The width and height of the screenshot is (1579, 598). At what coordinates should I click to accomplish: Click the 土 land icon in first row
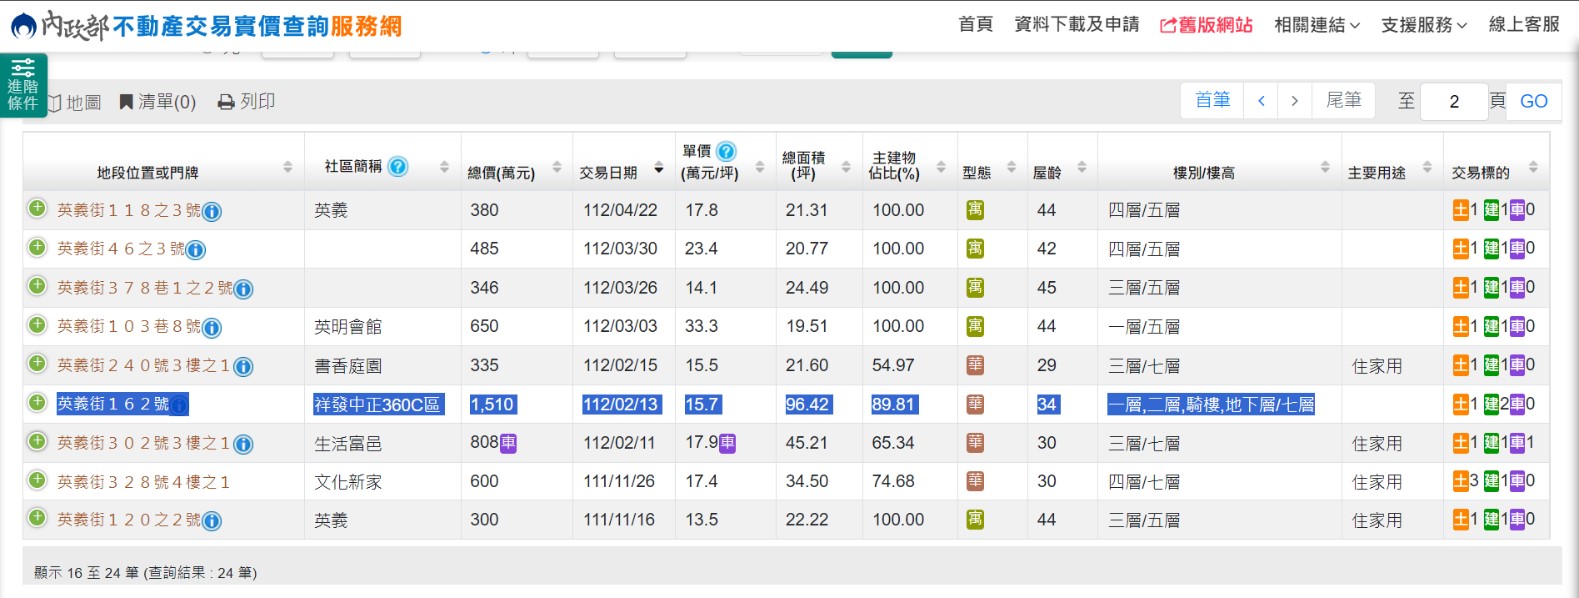pyautogui.click(x=1461, y=210)
